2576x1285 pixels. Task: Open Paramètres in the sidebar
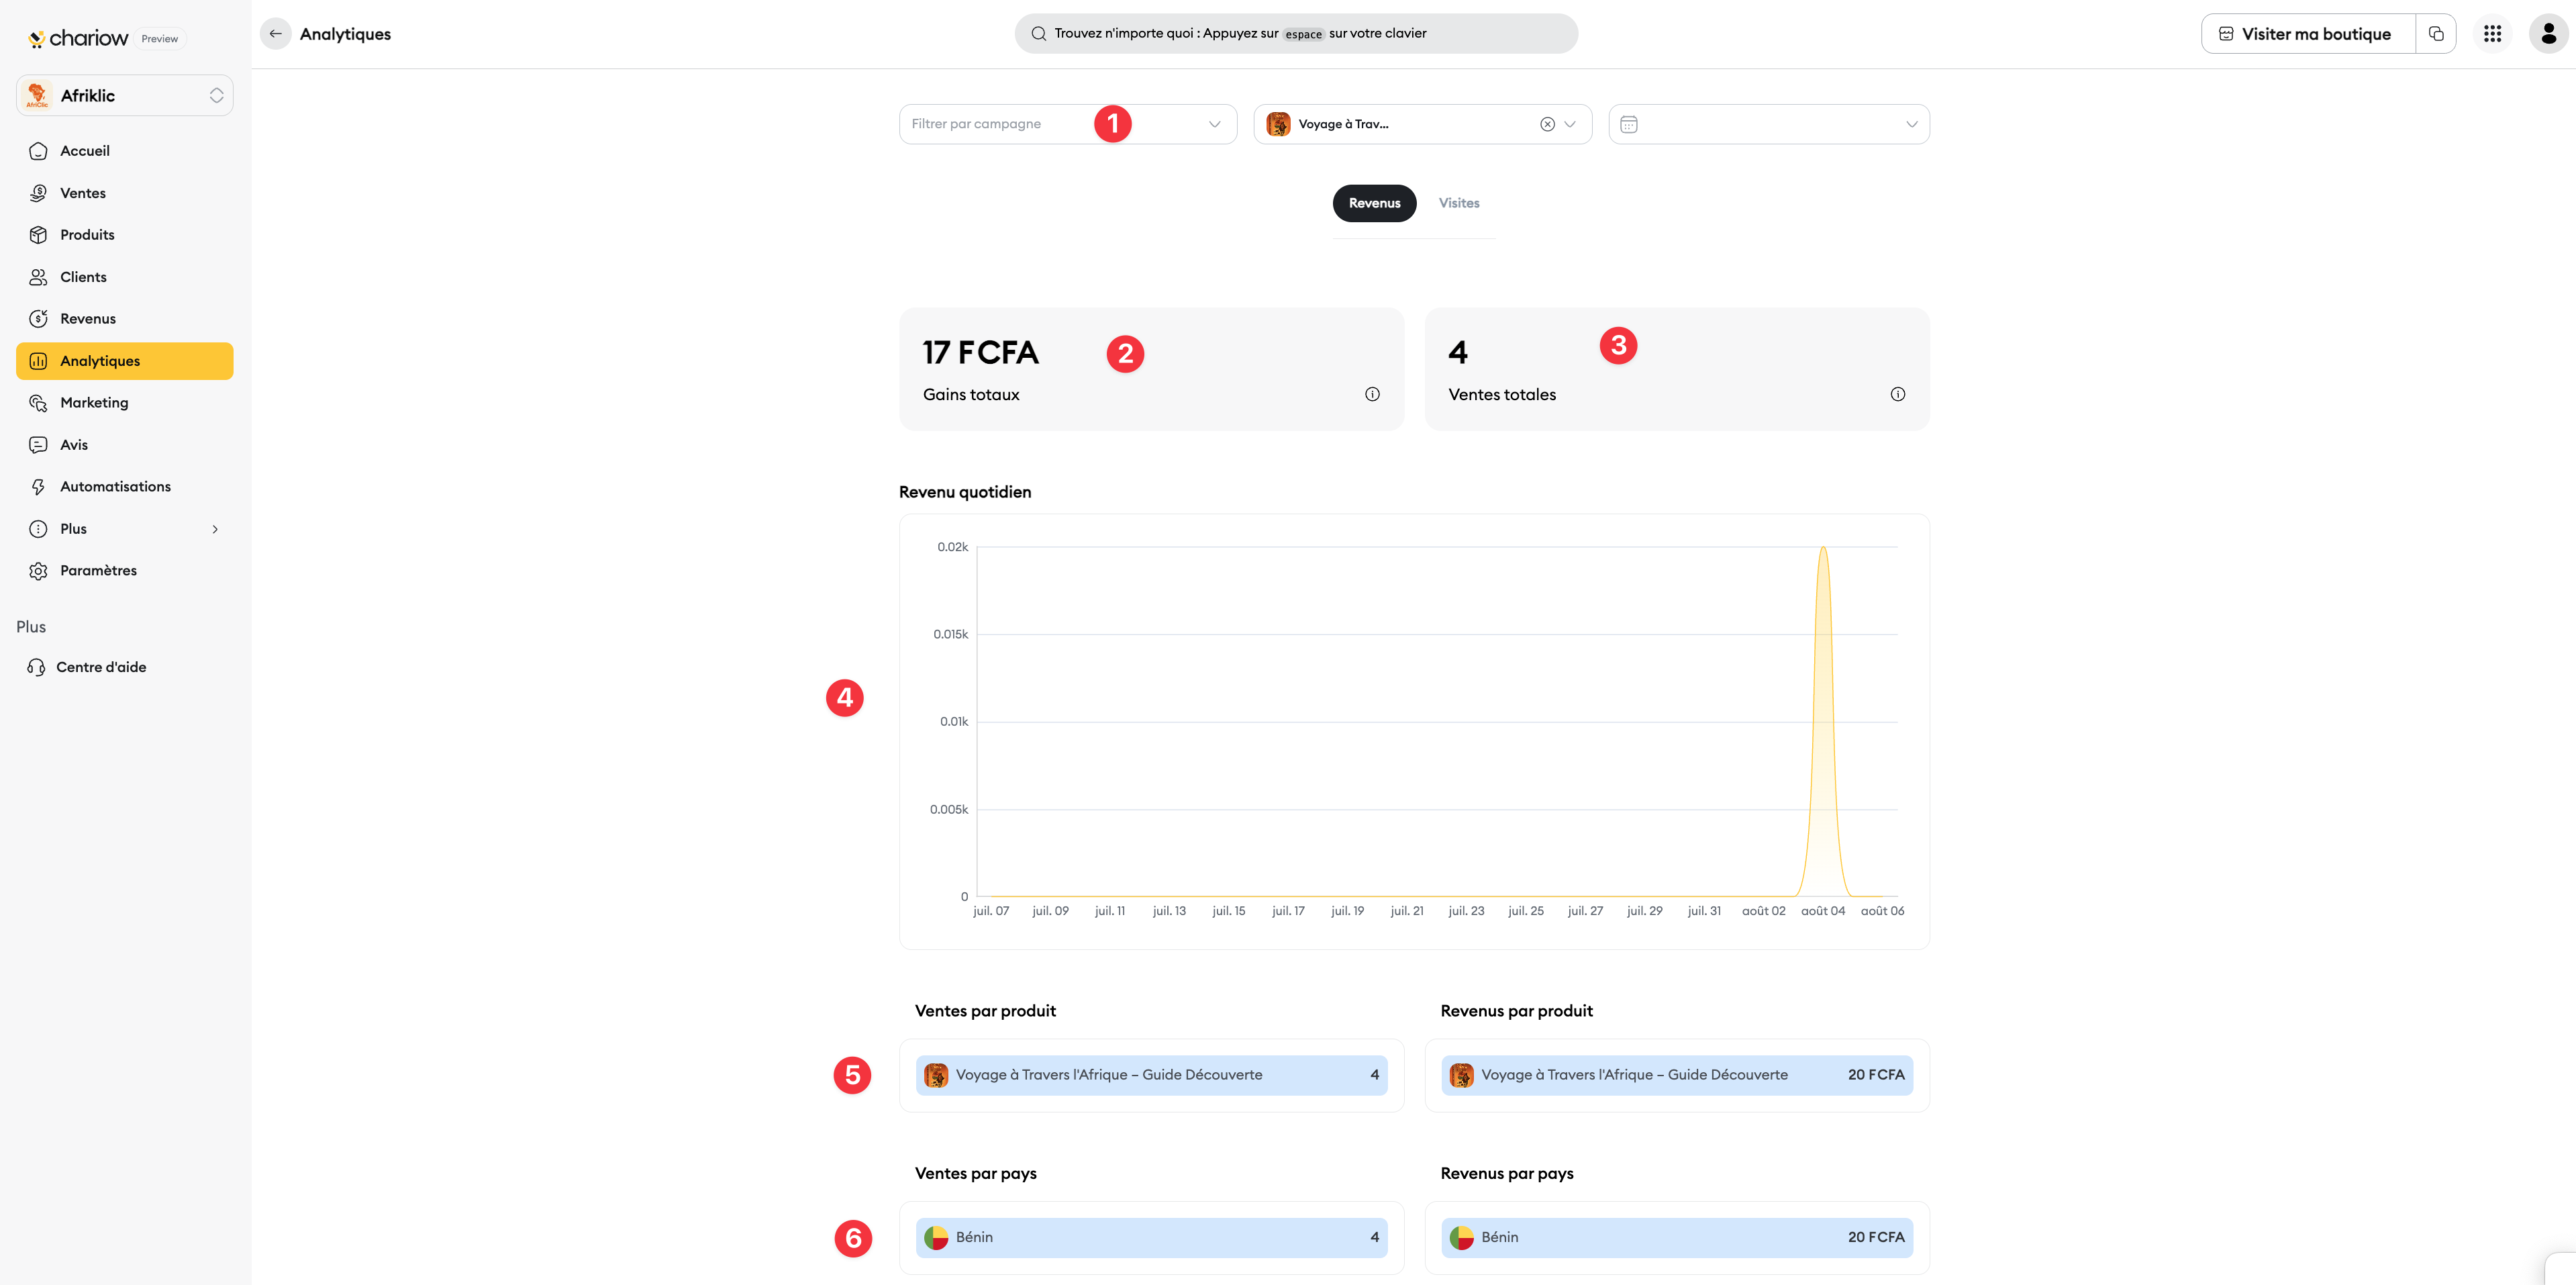[x=125, y=571]
